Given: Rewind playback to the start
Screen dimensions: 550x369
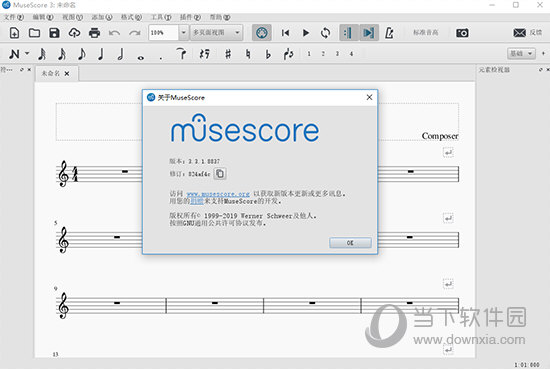Looking at the screenshot, I should pos(286,33).
